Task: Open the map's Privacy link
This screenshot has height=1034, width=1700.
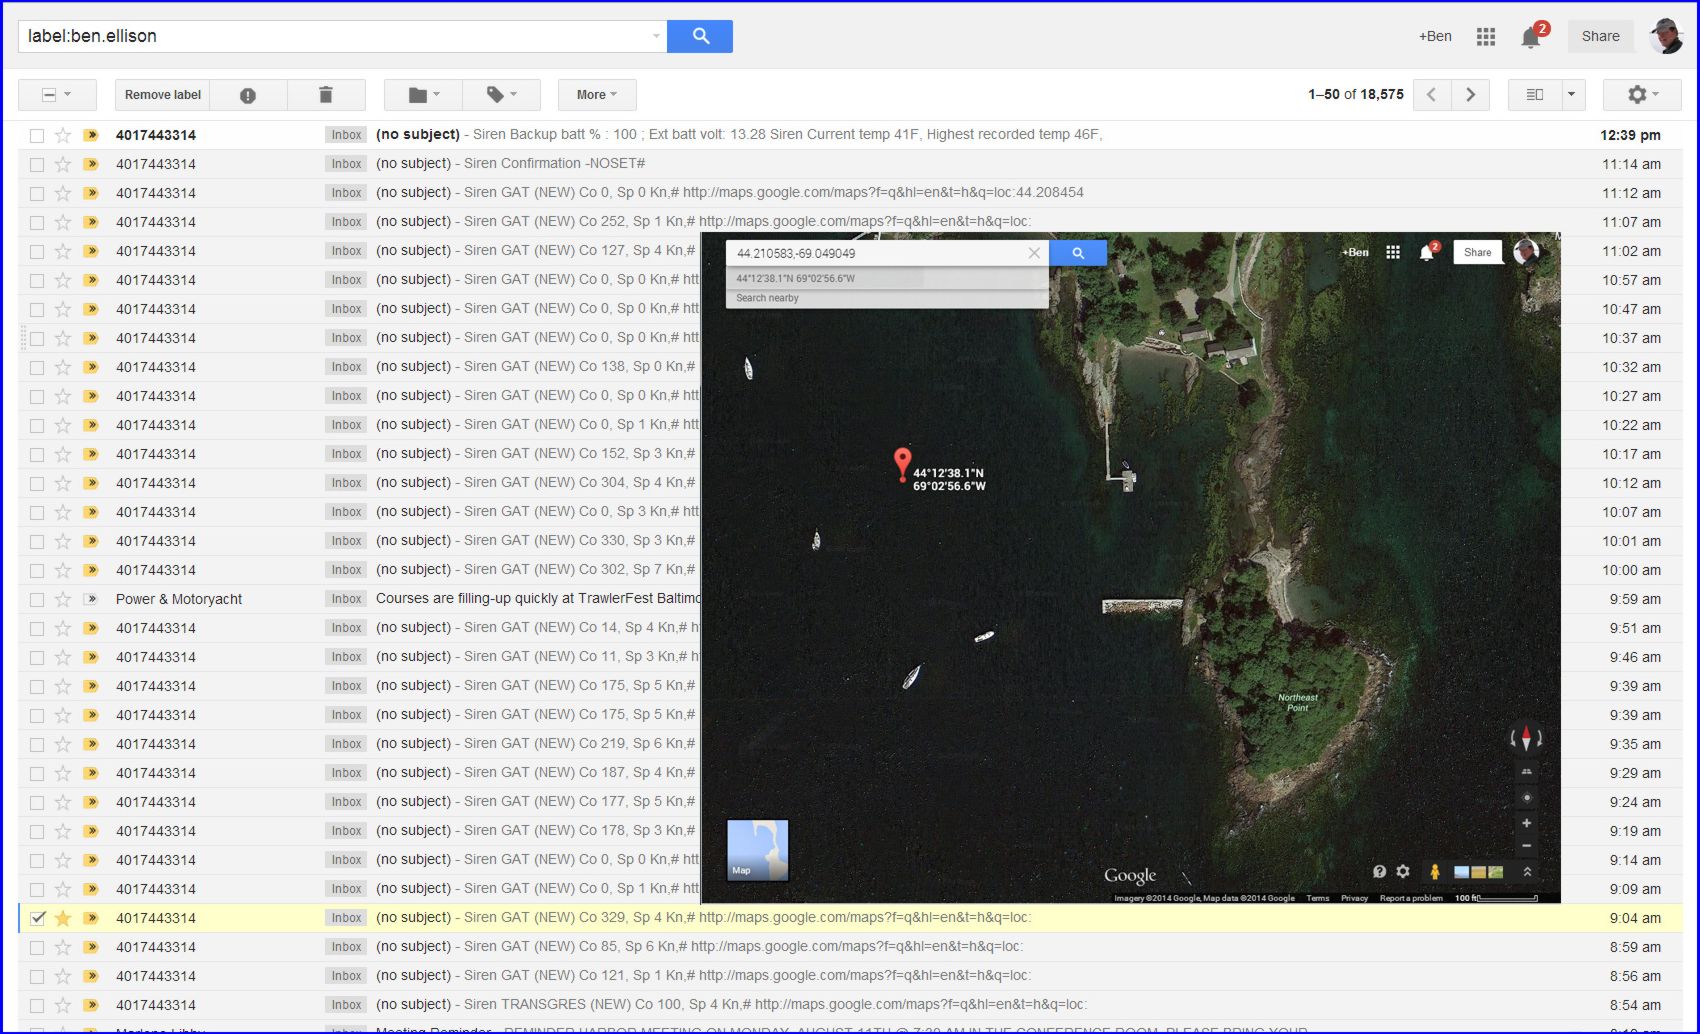Action: click(x=1354, y=898)
